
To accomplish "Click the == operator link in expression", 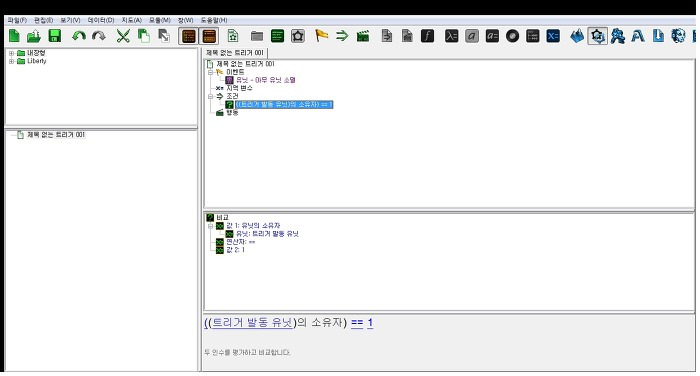I will point(357,322).
